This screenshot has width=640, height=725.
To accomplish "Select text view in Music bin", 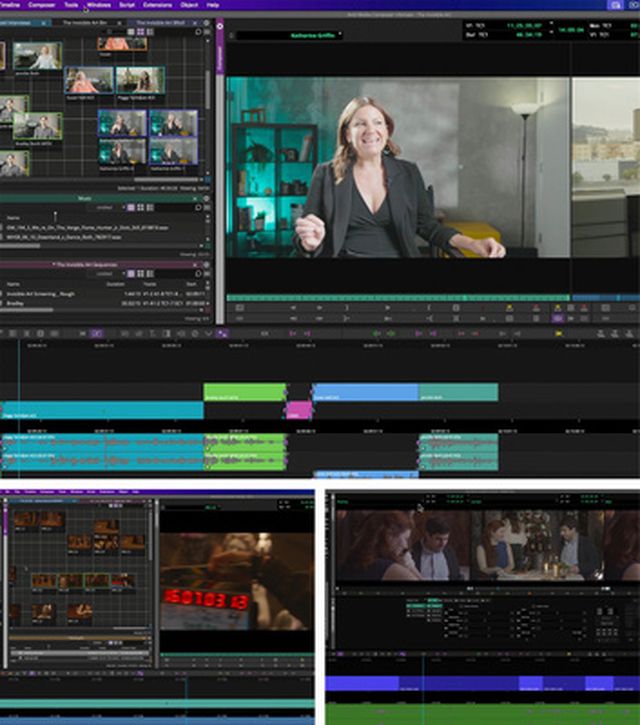I will [x=131, y=208].
